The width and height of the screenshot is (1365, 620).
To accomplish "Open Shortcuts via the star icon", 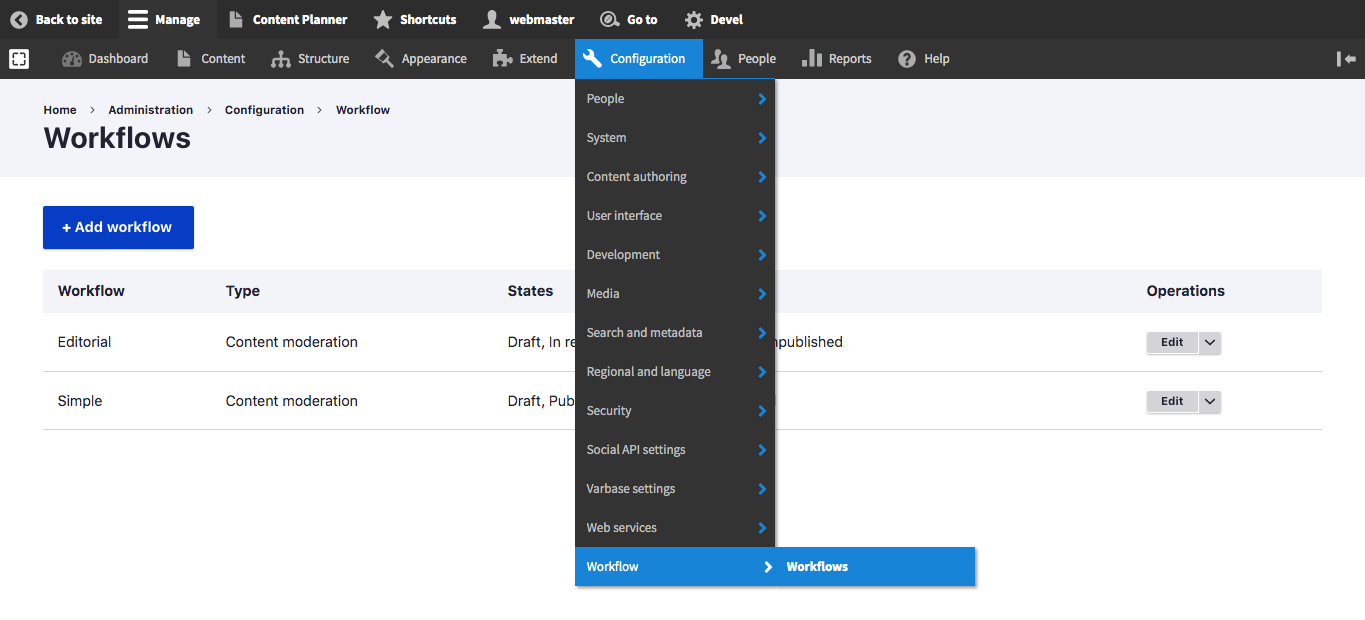I will tap(382, 19).
